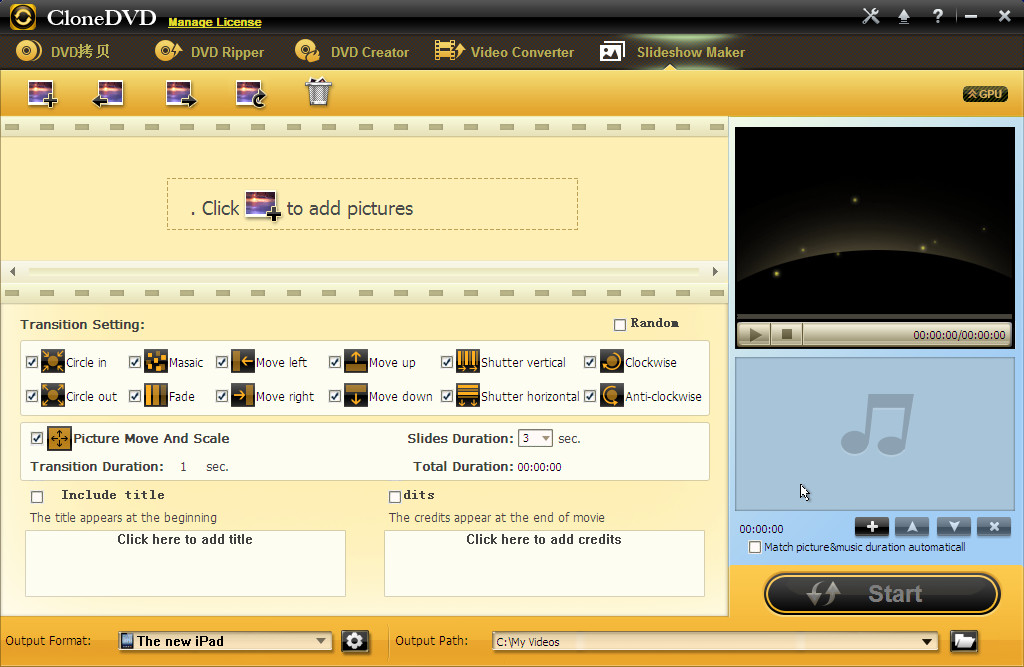Viewport: 1024px width, 667px height.
Task: Click the Shutter horizontal transition icon
Action: click(468, 396)
